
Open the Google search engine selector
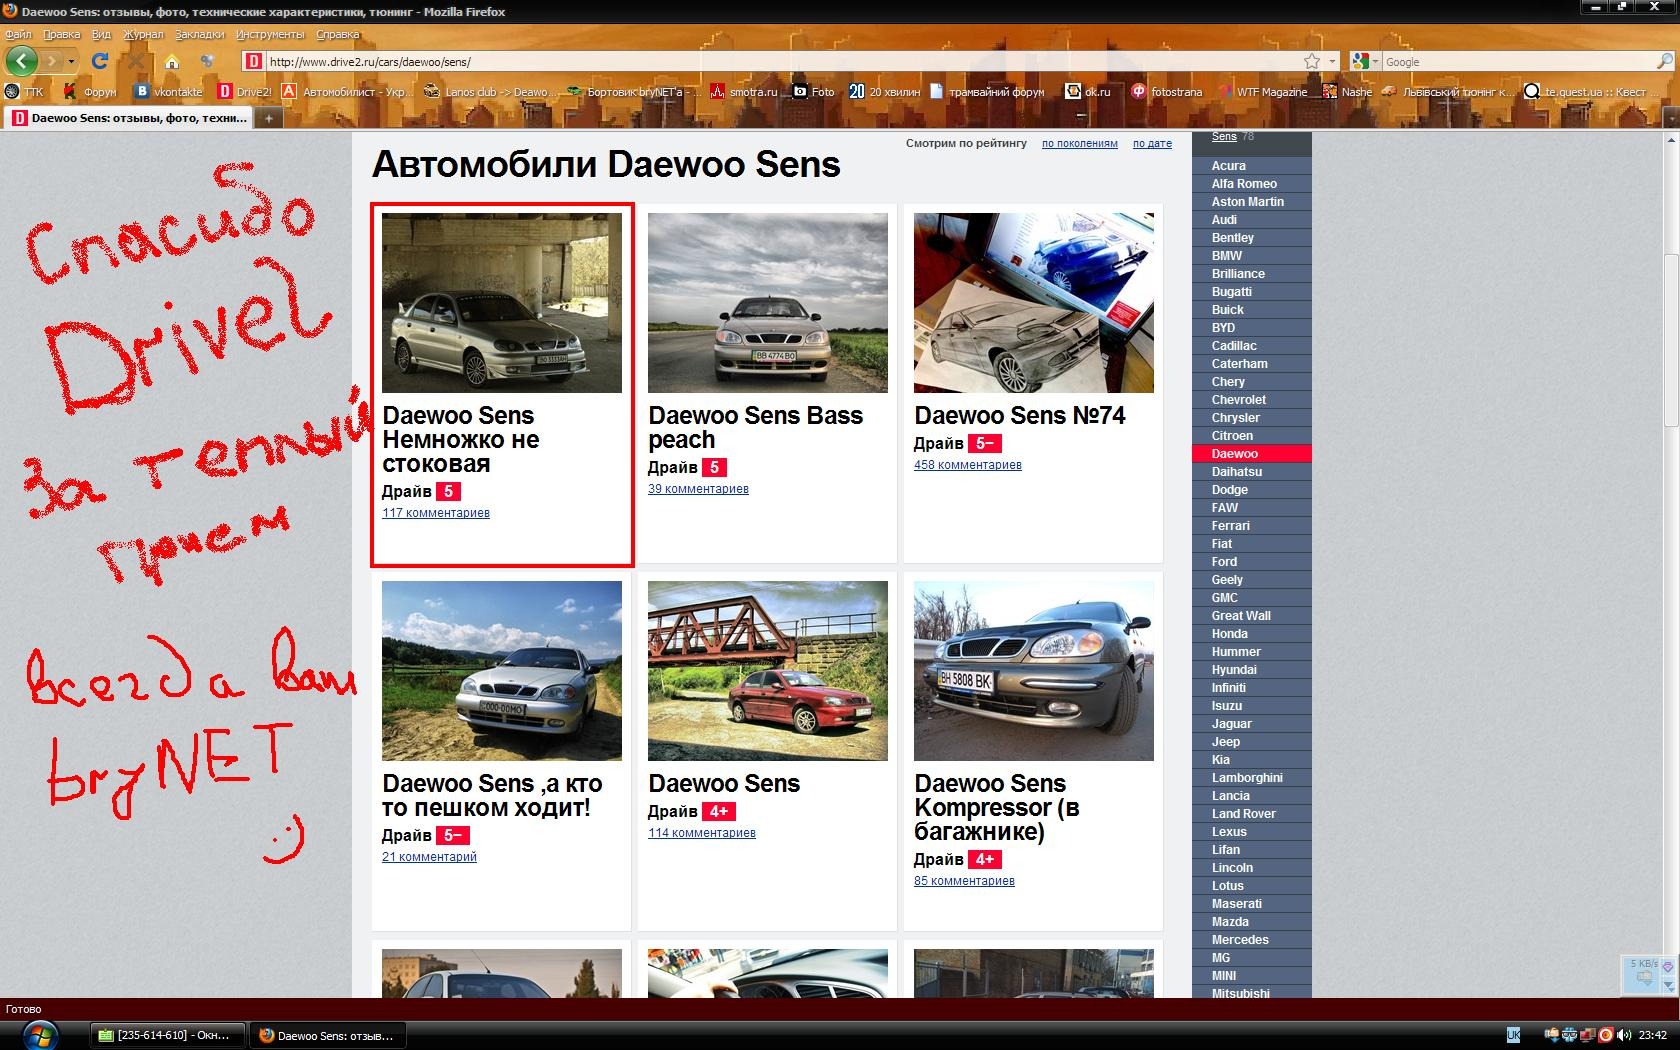click(1365, 61)
